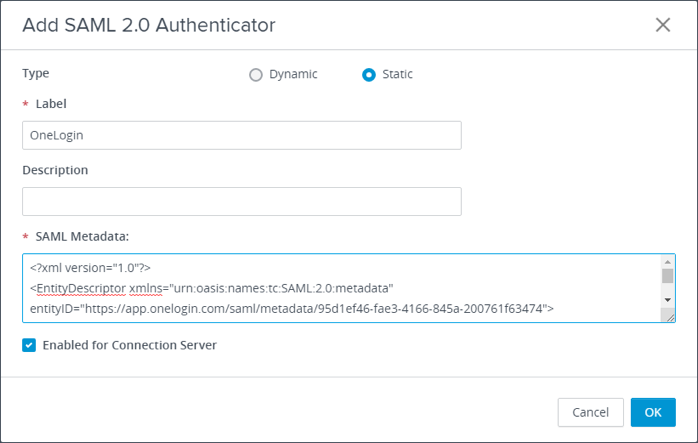Toggle the Enabled for Connection Server checkbox
Image resolution: width=698 pixels, height=443 pixels.
29,345
